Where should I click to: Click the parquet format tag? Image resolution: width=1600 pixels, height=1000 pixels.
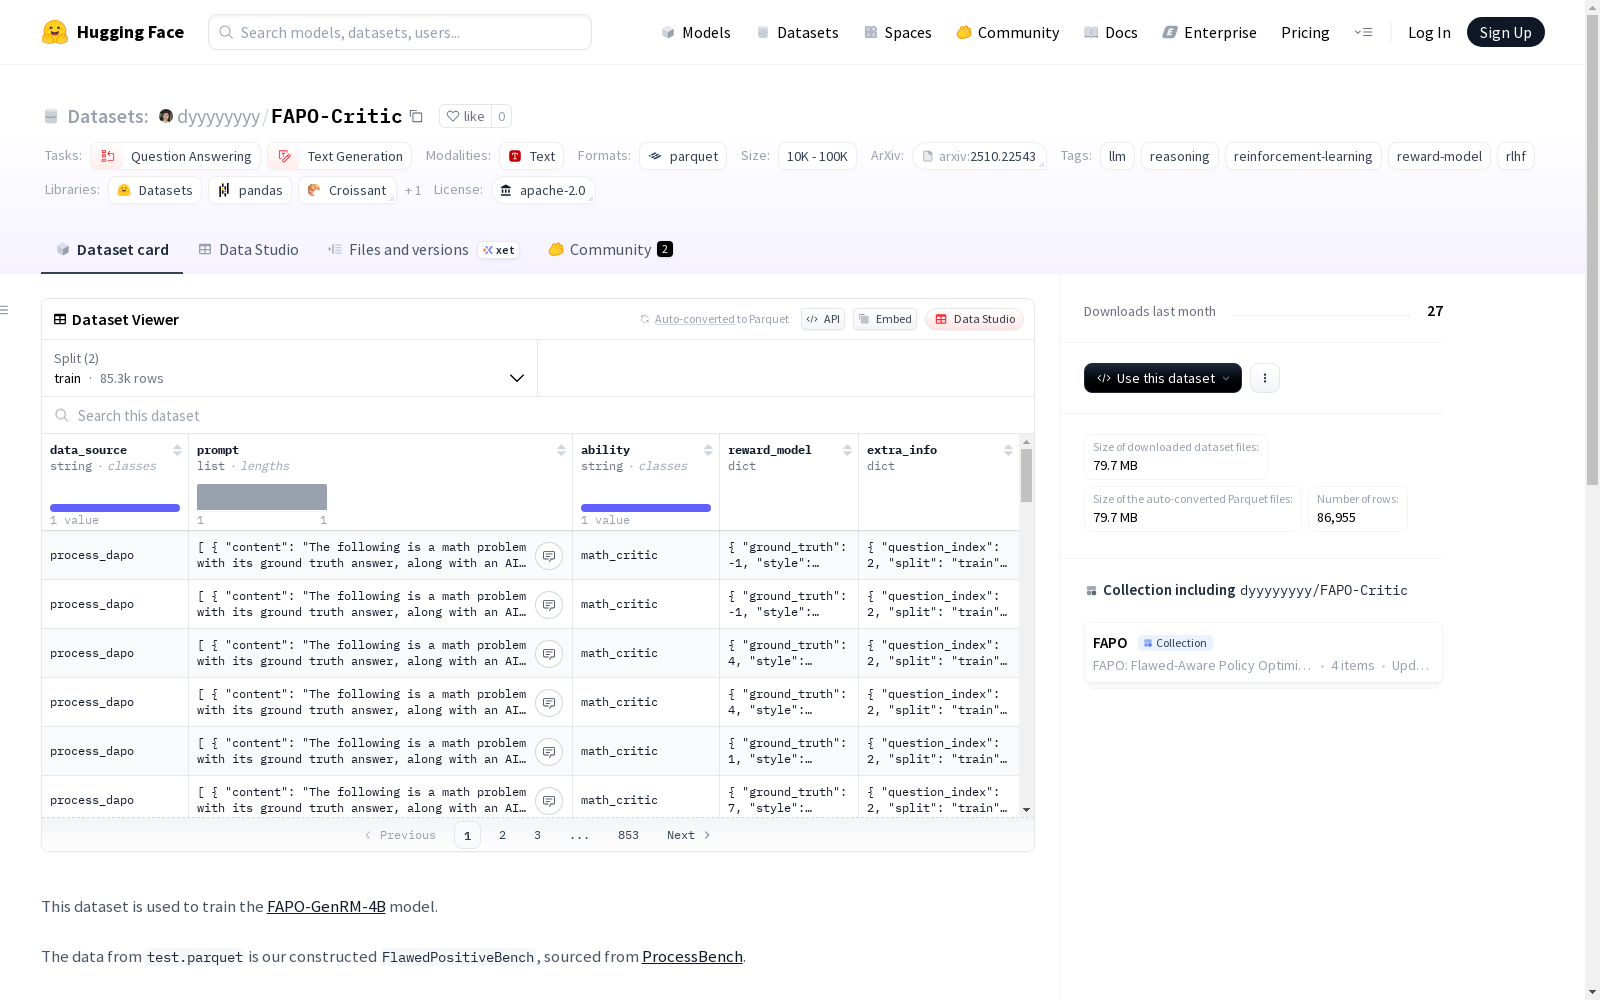point(683,156)
